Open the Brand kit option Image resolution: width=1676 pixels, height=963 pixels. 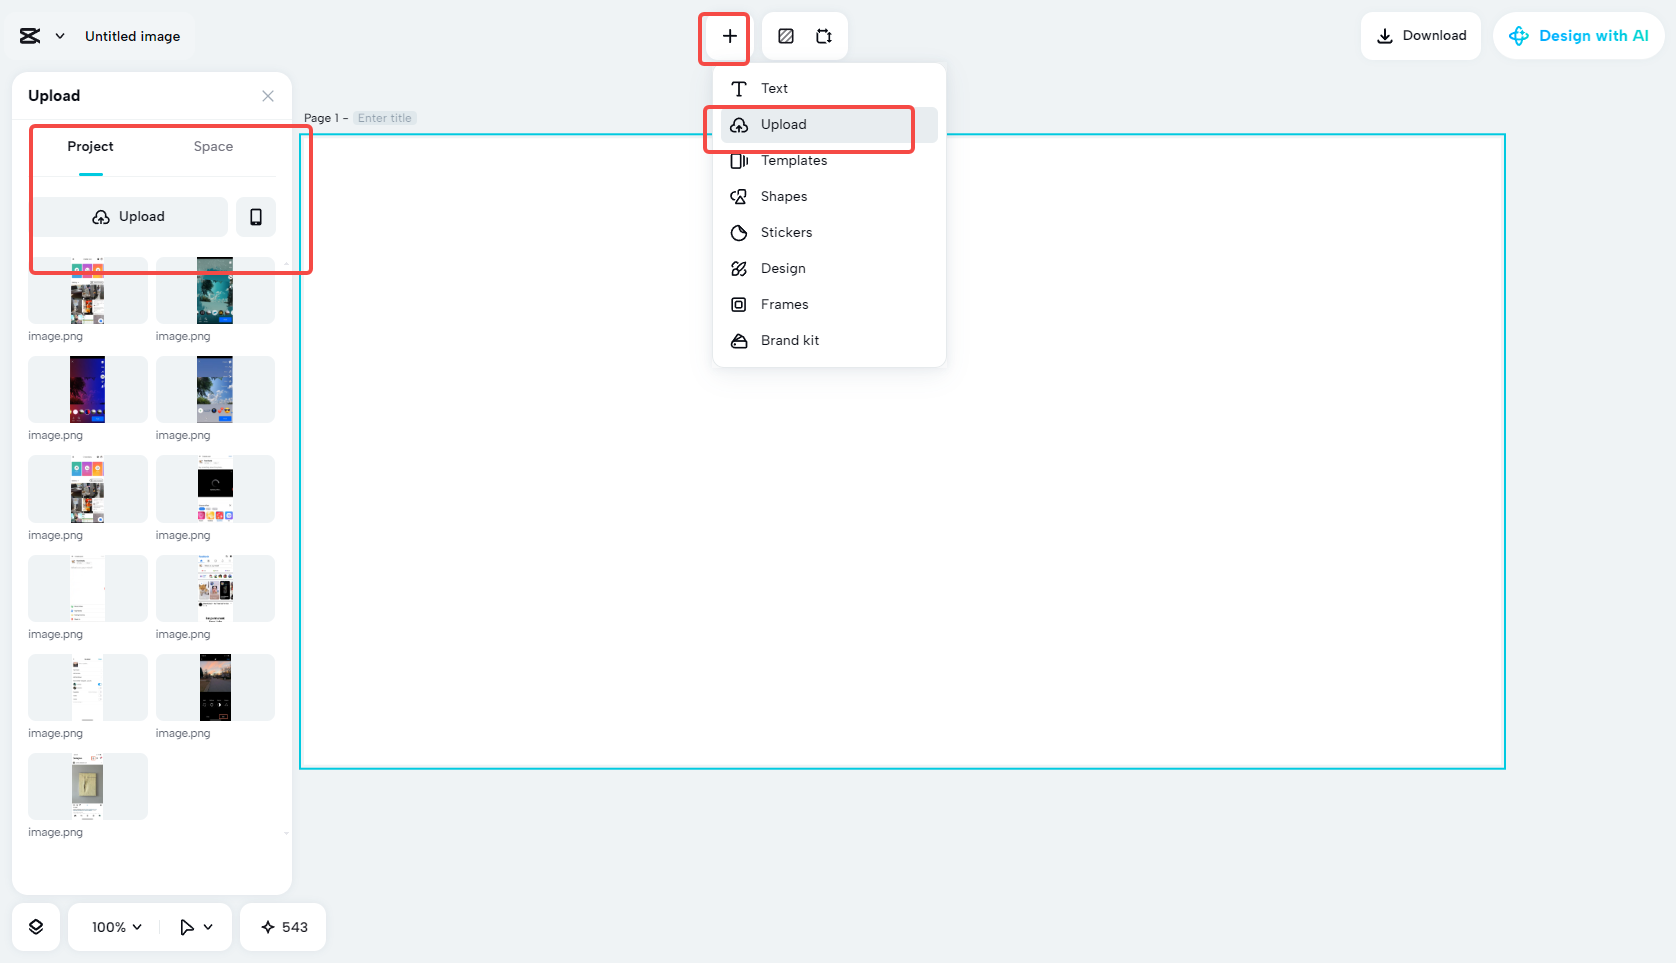[x=789, y=340]
